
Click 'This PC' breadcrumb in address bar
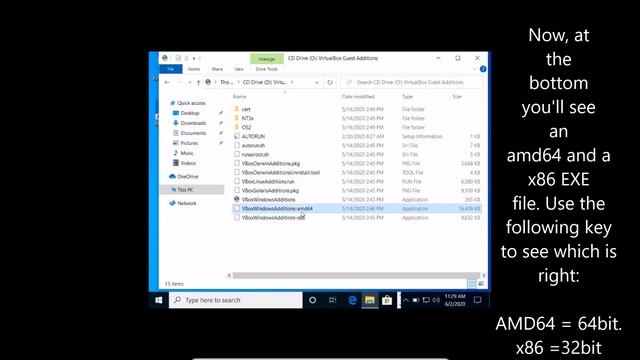227,82
